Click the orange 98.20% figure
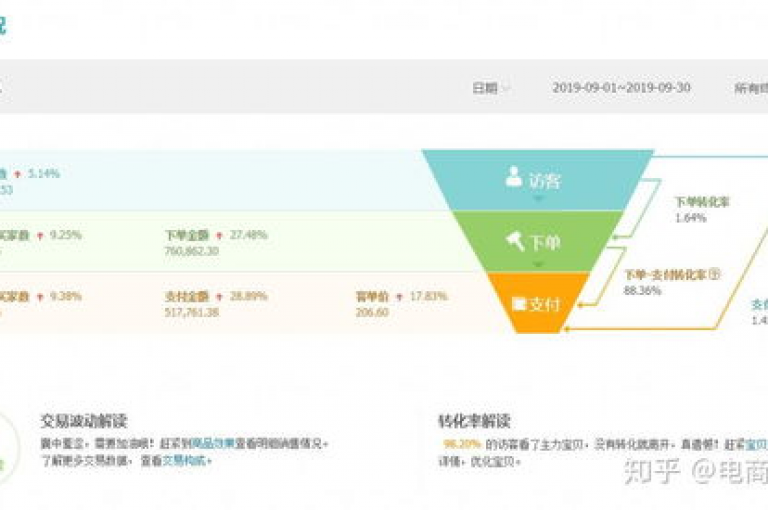Viewport: 768px width, 510px height. click(x=462, y=444)
